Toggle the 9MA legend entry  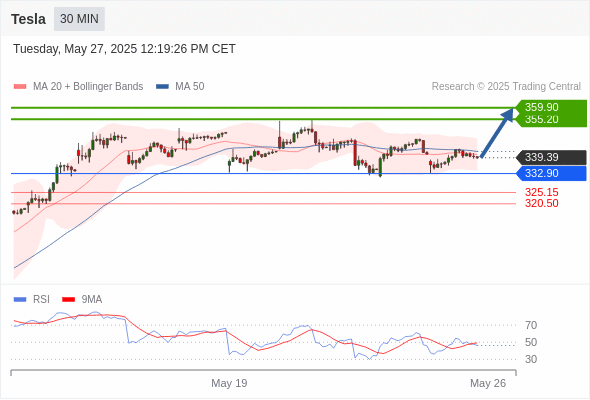click(82, 300)
